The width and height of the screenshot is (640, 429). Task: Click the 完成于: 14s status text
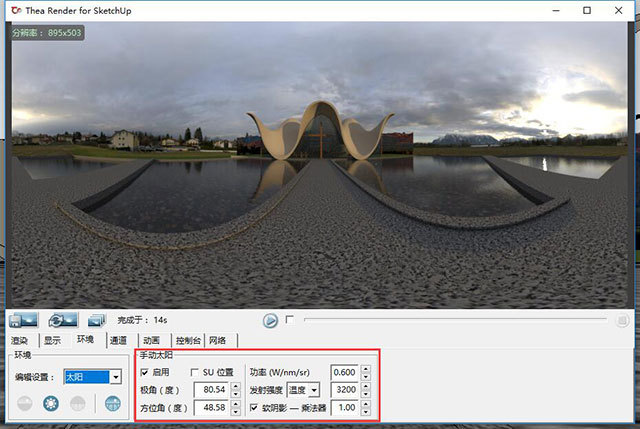click(x=142, y=320)
